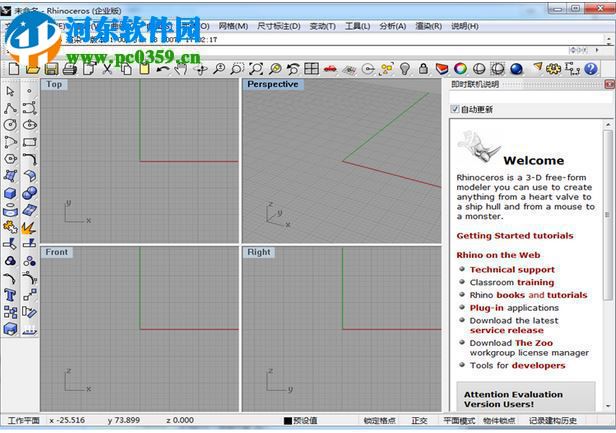Open the 渲染(R) menu
This screenshot has height=433, width=616.
pyautogui.click(x=429, y=26)
